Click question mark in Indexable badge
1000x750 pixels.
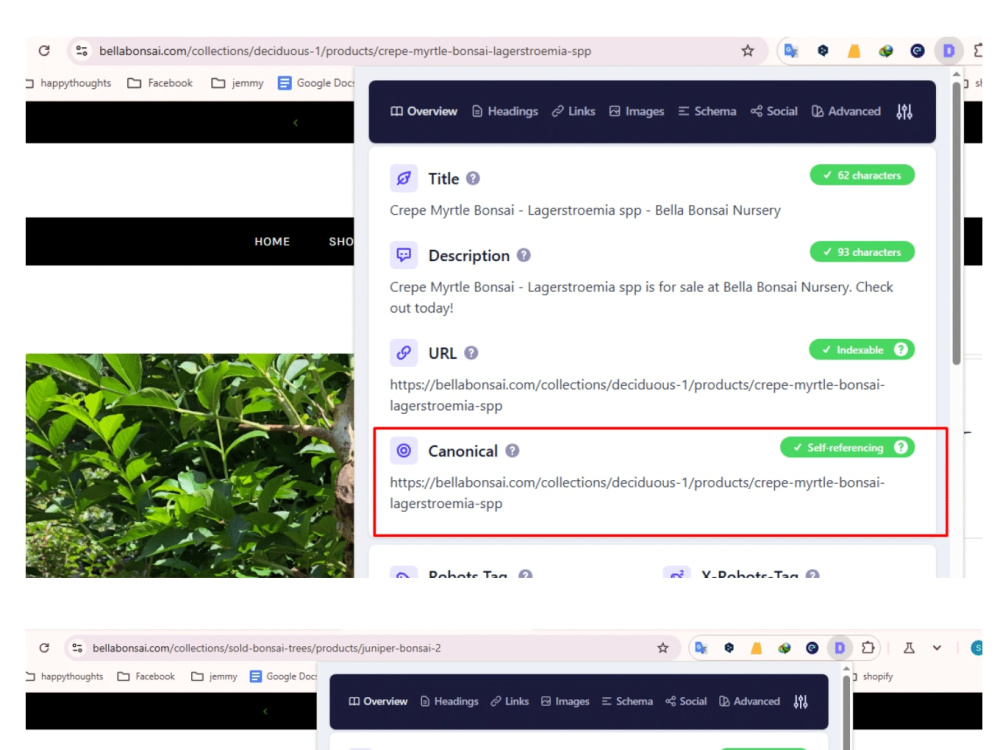click(x=901, y=349)
